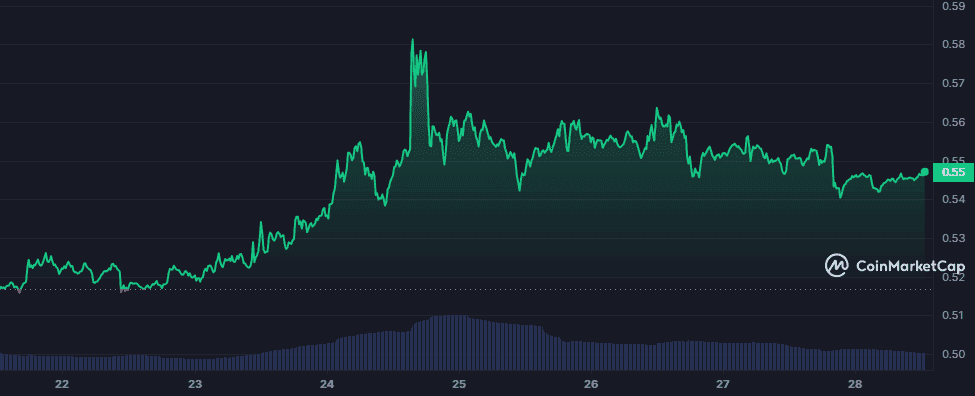
Task: Click the date label 28 on the time axis
Action: tap(856, 383)
